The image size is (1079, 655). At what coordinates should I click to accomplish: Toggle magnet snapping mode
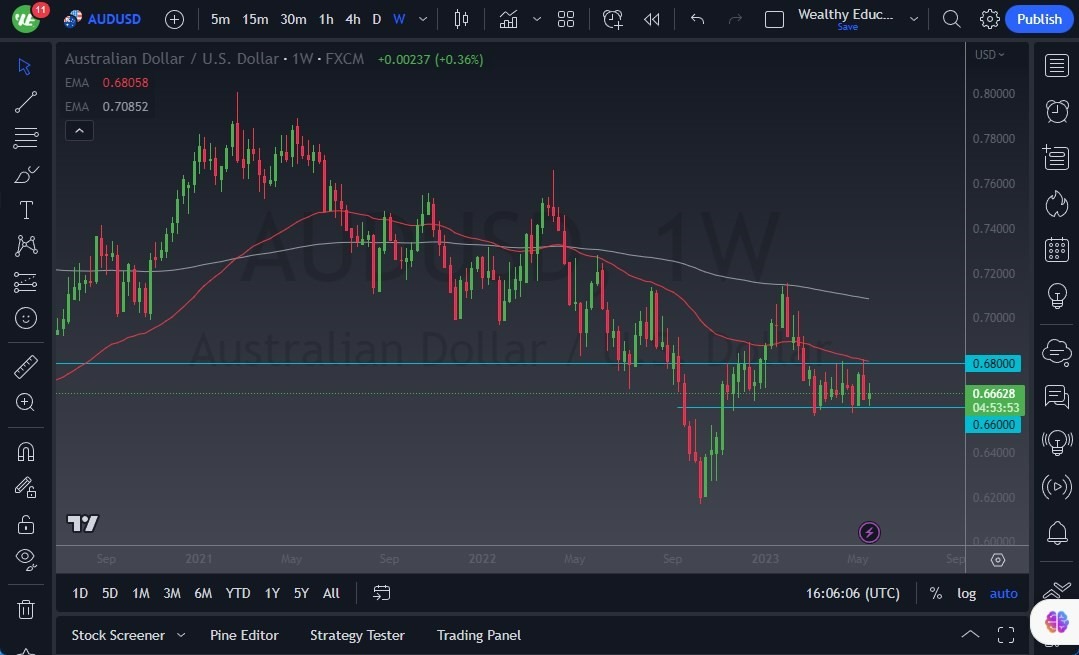[25, 452]
